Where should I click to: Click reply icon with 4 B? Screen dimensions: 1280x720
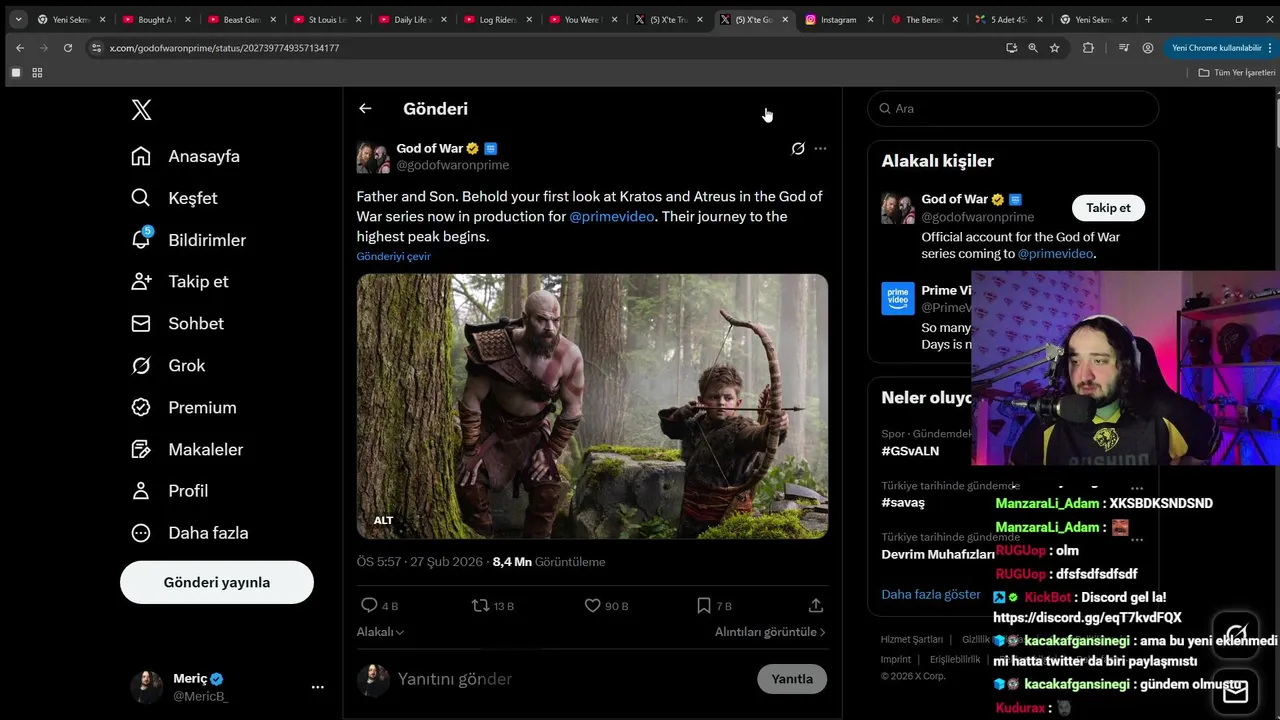368,605
